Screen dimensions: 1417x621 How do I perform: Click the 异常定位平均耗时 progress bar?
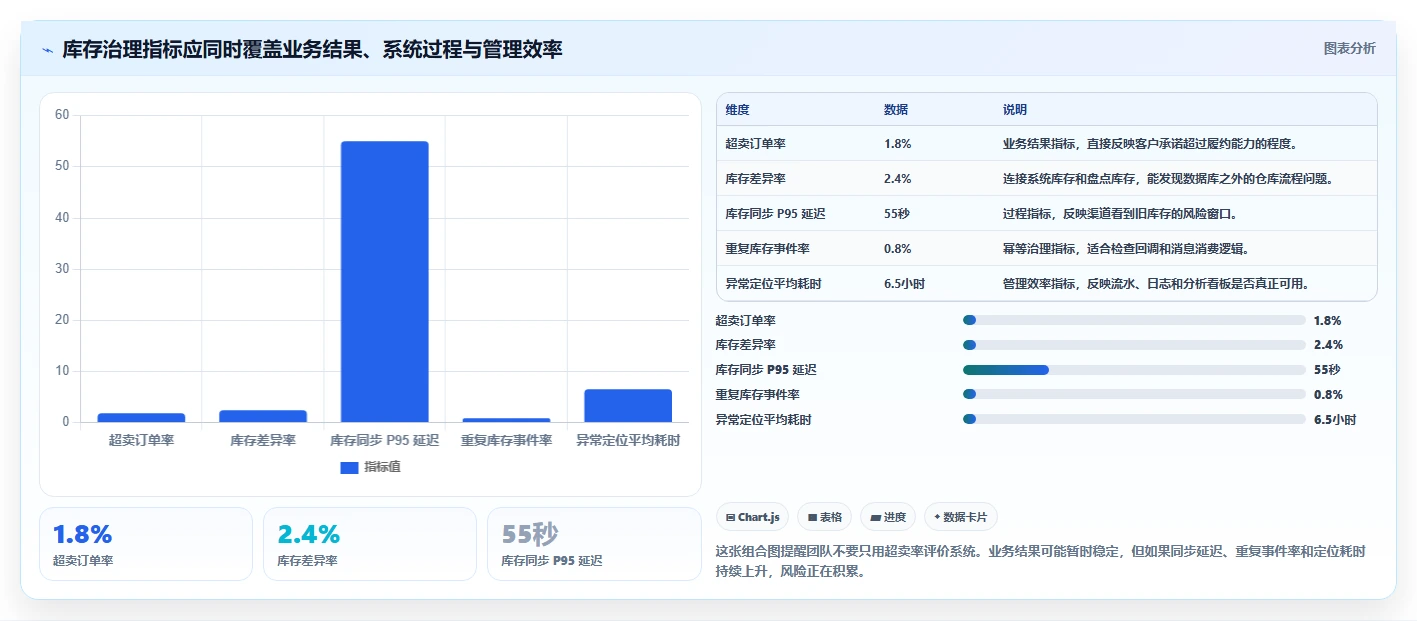pyautogui.click(x=1134, y=420)
